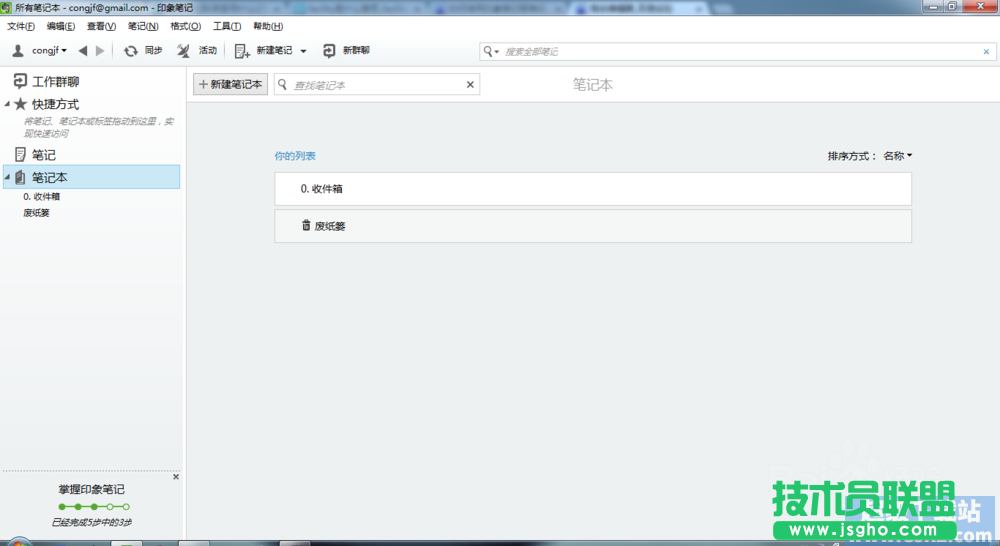Click the progress step dots

point(94,506)
